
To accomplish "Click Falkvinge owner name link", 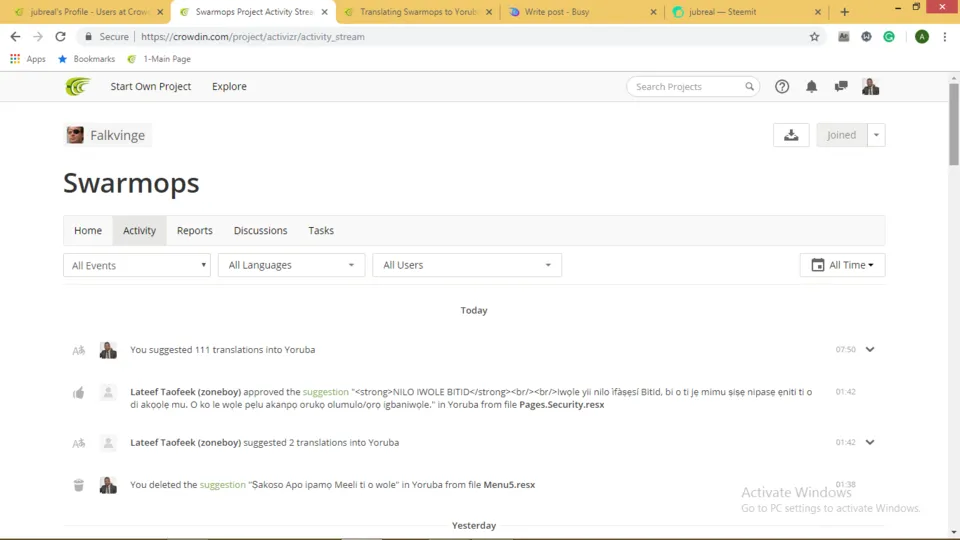I will tap(118, 135).
